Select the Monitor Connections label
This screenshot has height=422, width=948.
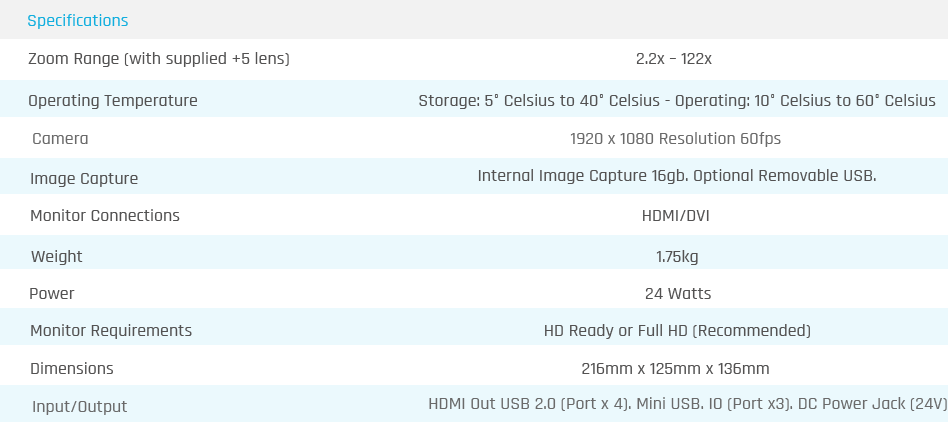tap(105, 215)
